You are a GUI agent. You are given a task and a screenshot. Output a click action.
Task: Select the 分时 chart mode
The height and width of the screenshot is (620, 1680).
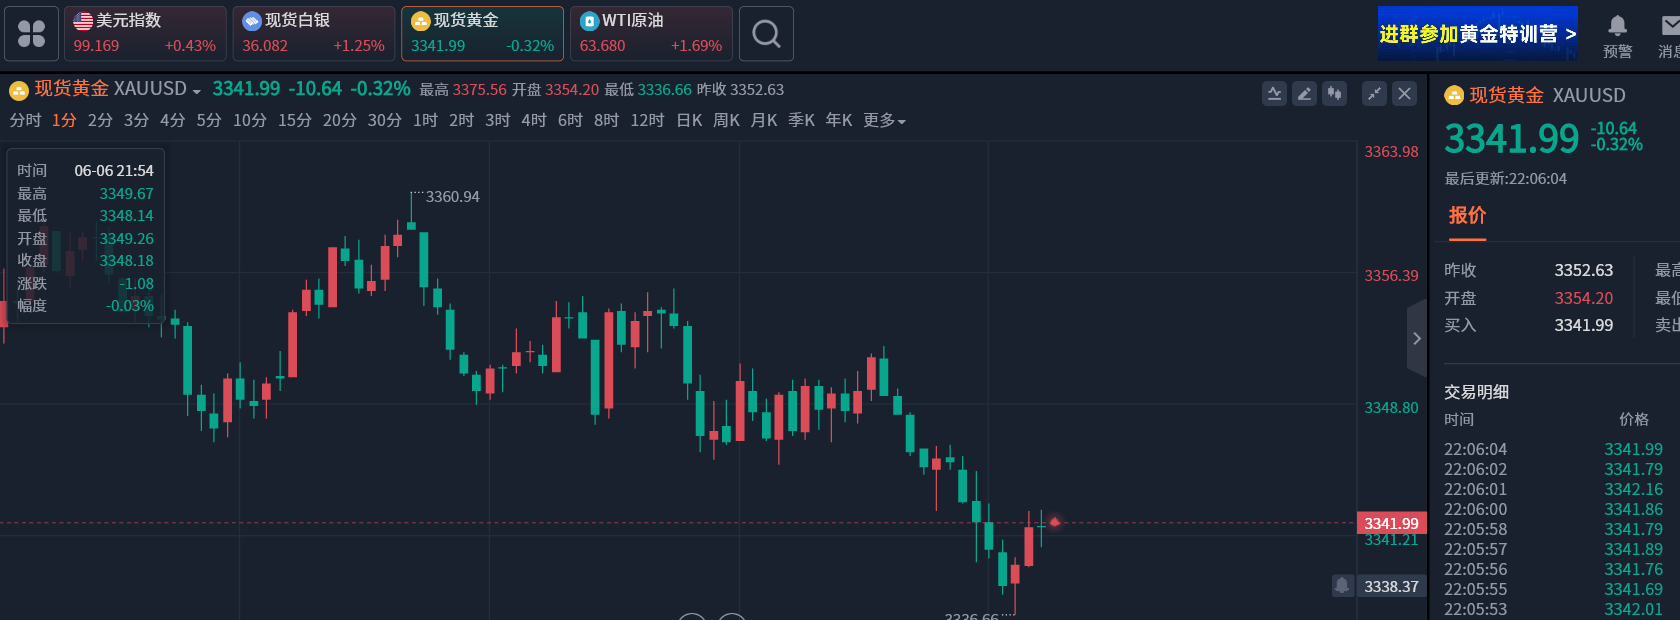(x=25, y=121)
